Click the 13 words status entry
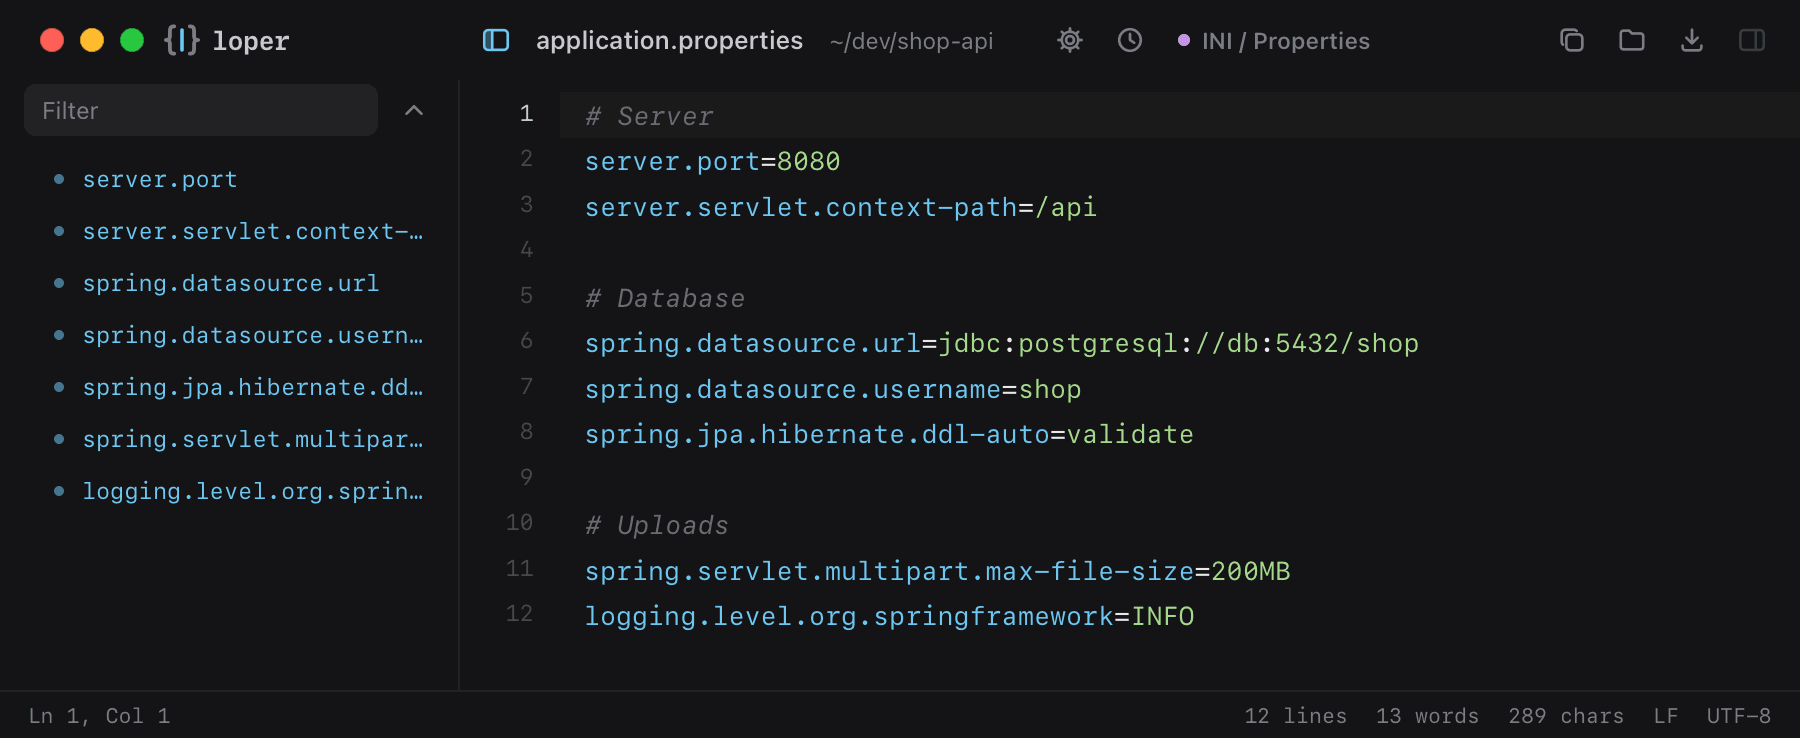 click(1428, 716)
